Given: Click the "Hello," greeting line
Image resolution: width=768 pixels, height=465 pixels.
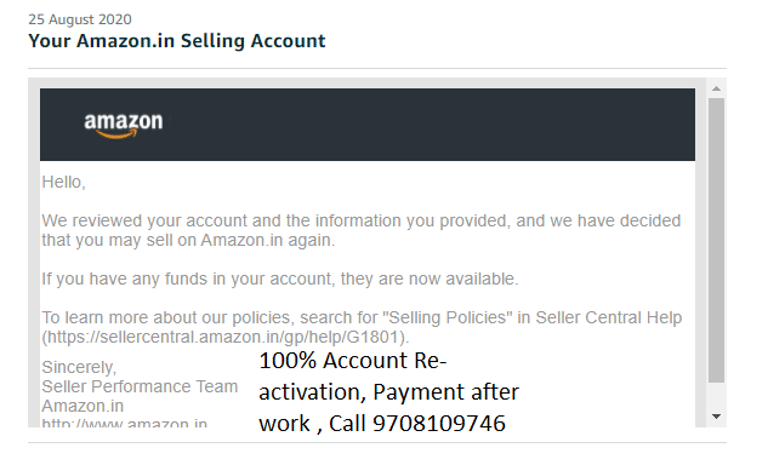Looking at the screenshot, I should tap(63, 183).
